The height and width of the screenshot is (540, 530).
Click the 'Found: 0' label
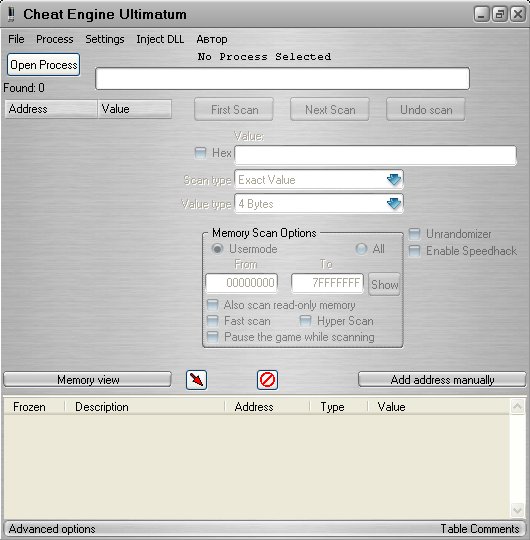(24, 88)
